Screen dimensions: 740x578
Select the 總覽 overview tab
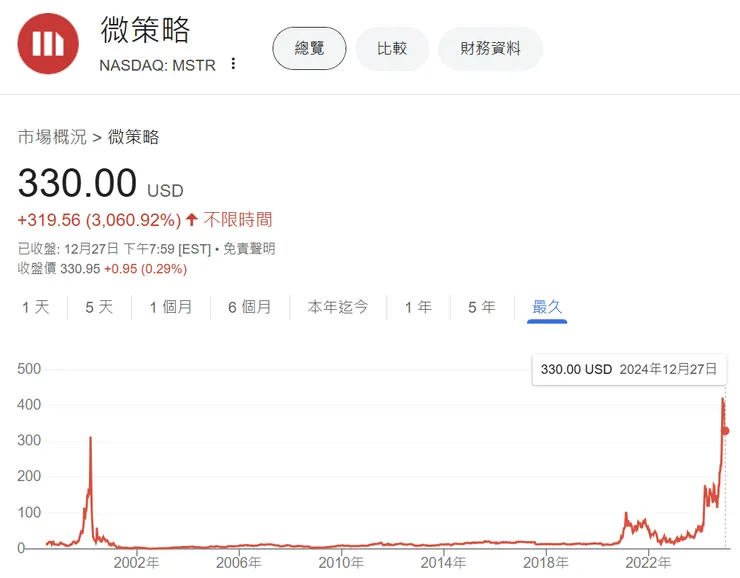coord(309,48)
